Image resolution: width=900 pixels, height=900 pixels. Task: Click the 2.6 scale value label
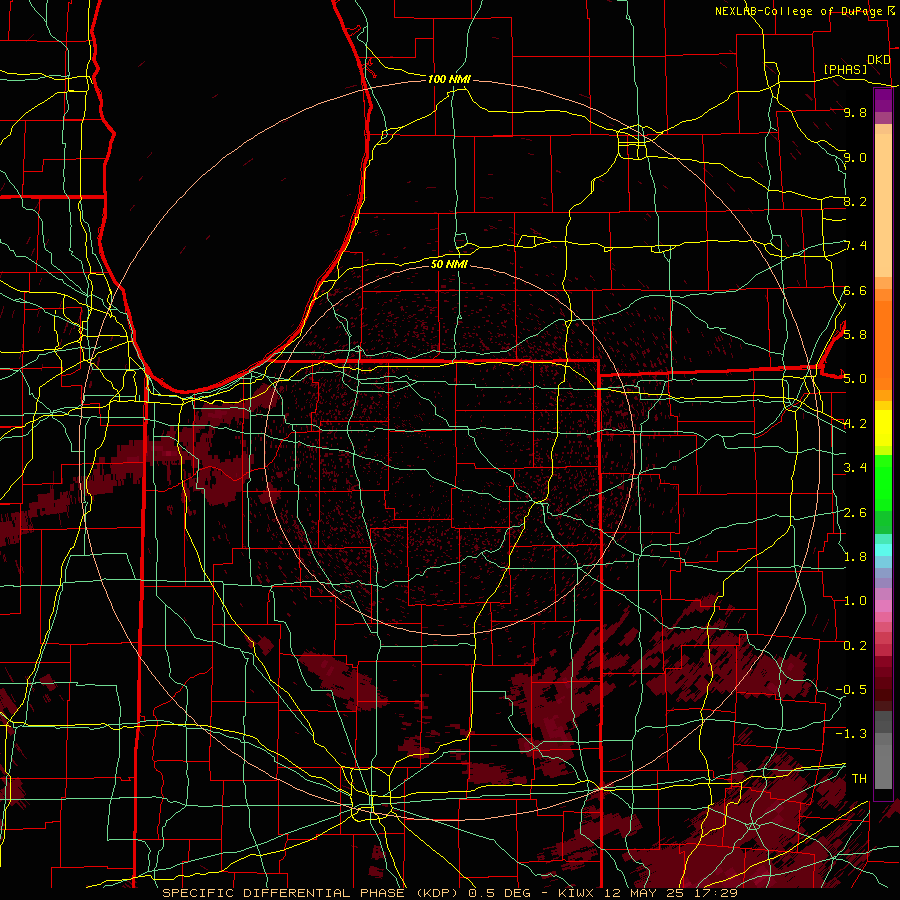coord(855,512)
